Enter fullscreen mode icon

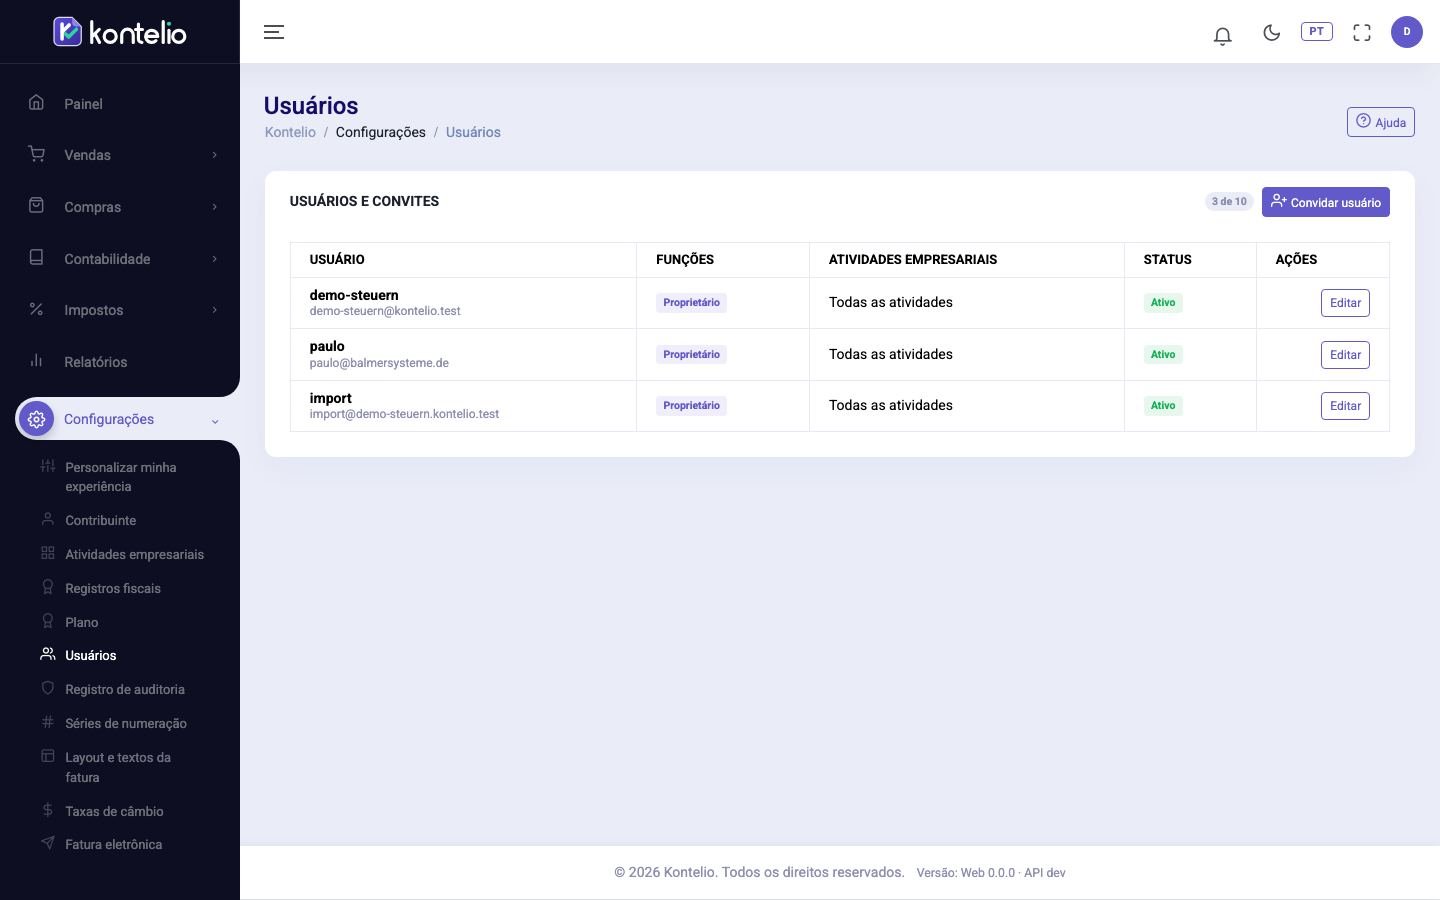point(1362,32)
